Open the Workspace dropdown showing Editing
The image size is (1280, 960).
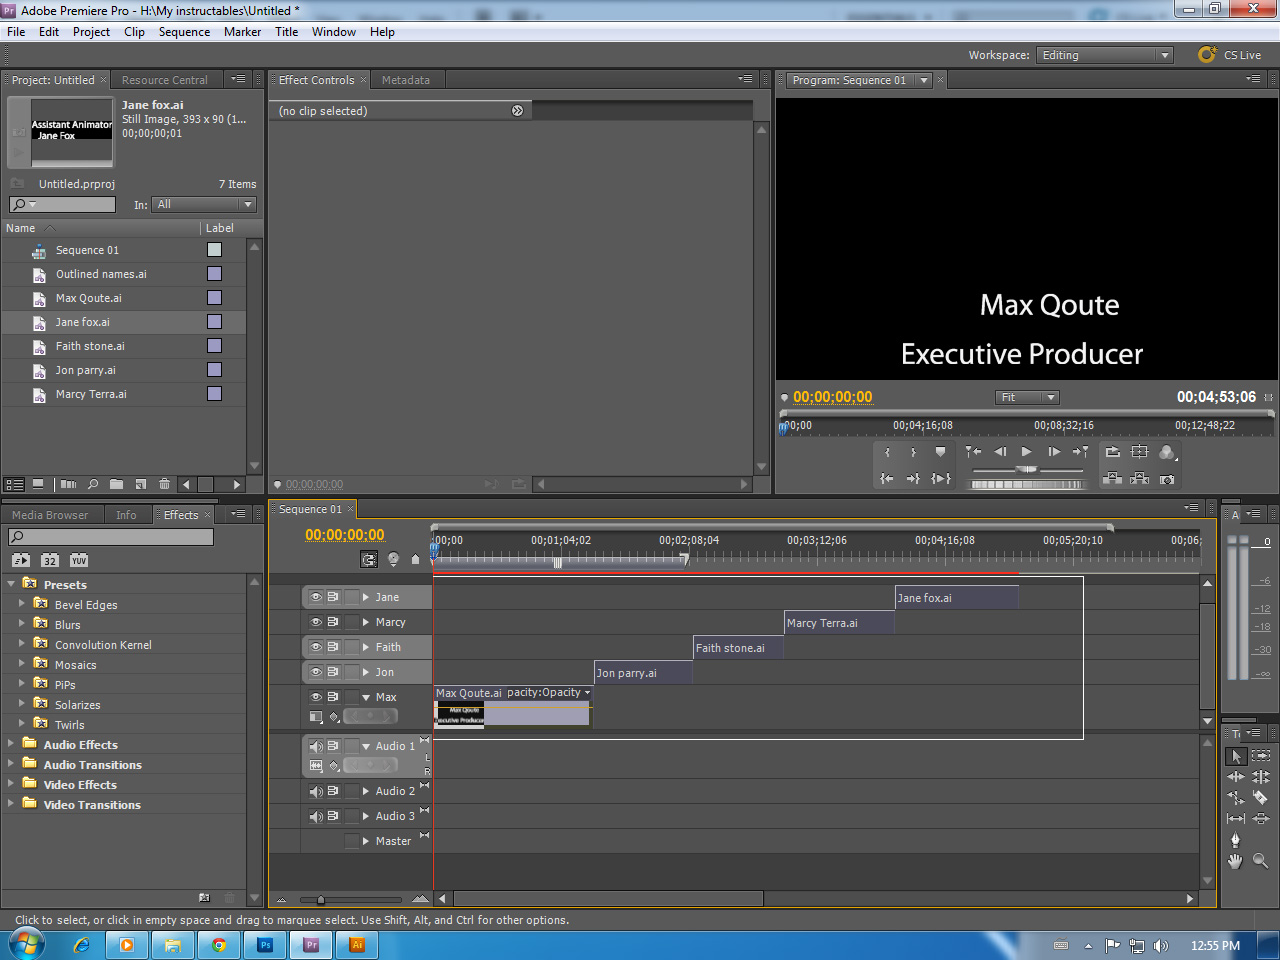(x=1104, y=55)
